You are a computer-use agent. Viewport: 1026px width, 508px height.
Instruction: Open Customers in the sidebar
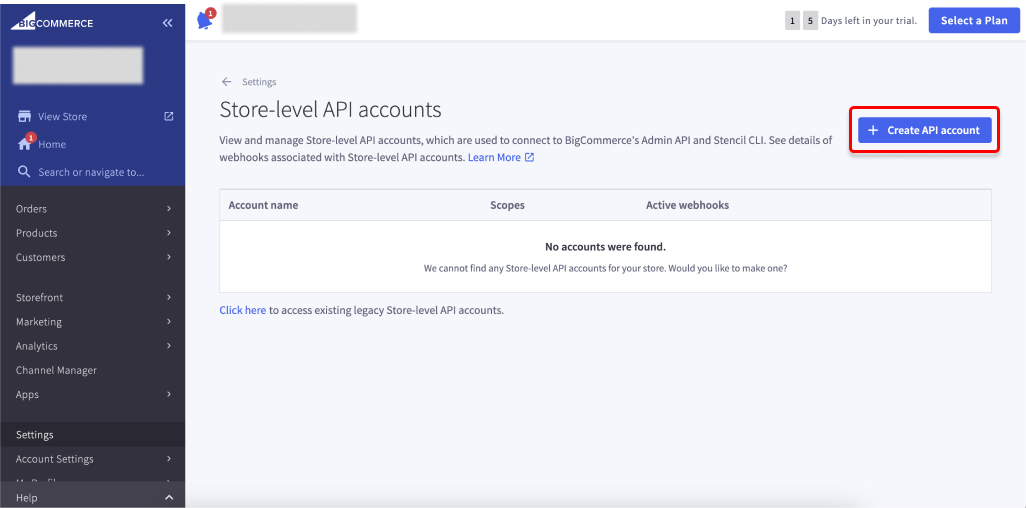41,257
